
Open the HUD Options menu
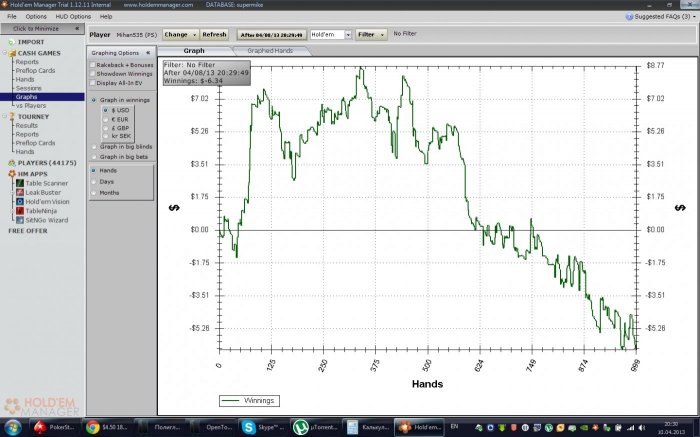(73, 17)
